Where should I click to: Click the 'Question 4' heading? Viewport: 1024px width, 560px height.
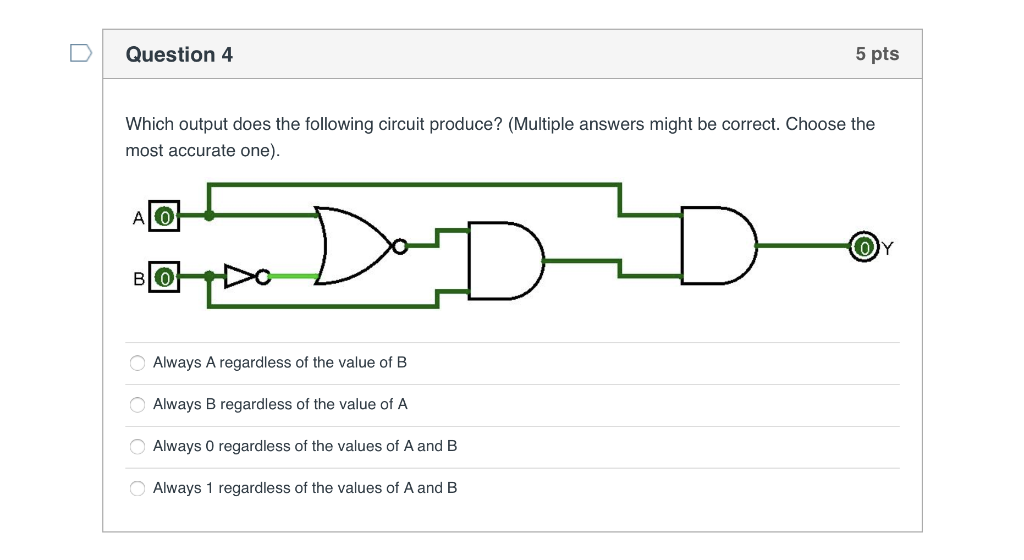179,54
